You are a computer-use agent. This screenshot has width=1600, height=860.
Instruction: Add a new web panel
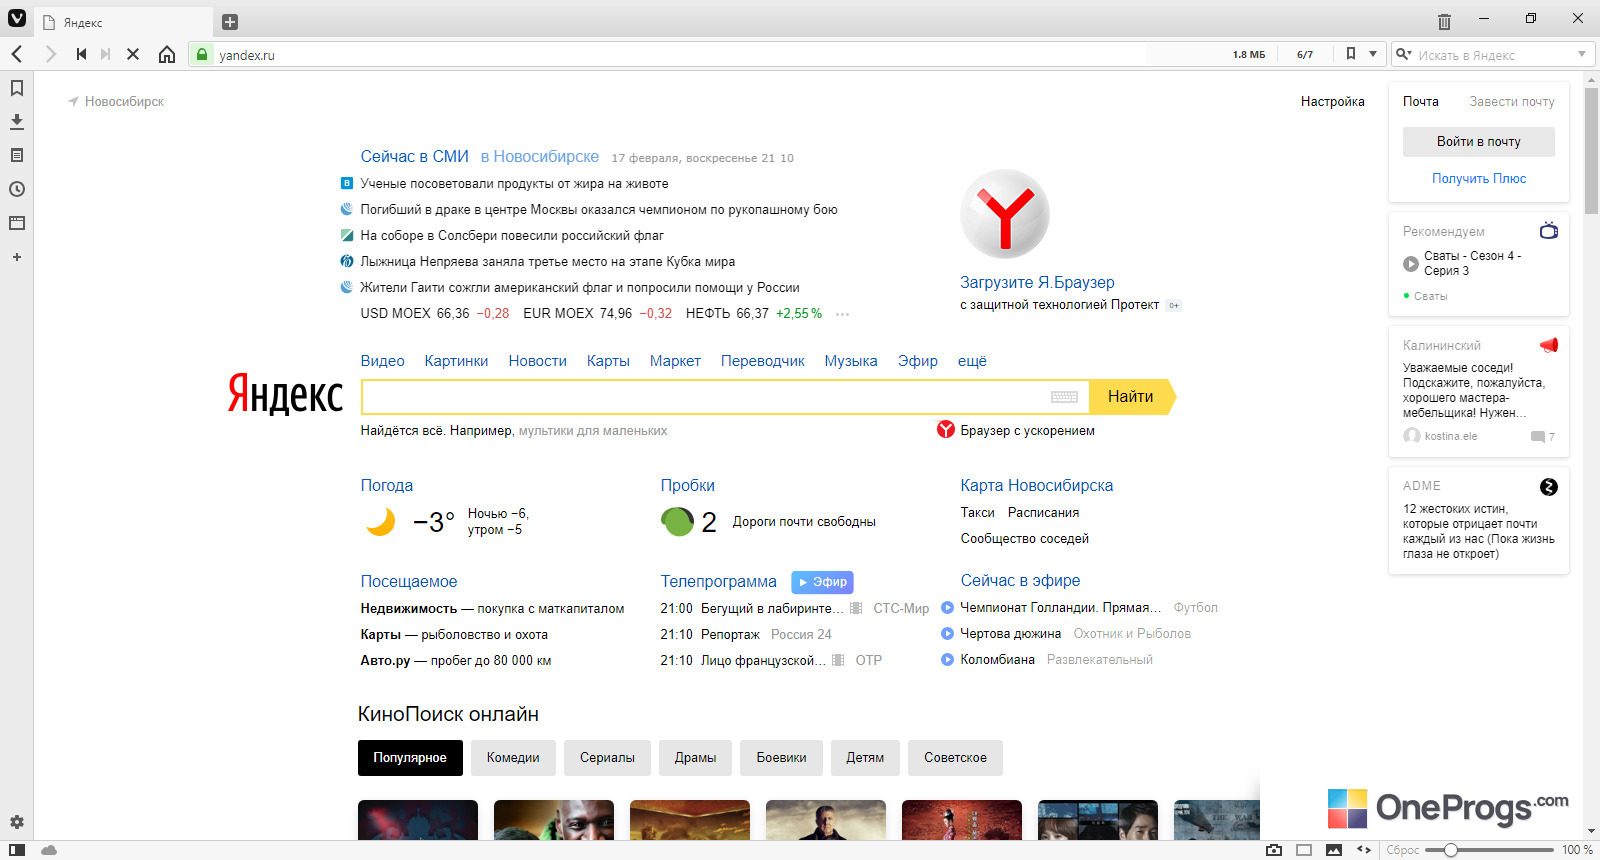tap(17, 257)
